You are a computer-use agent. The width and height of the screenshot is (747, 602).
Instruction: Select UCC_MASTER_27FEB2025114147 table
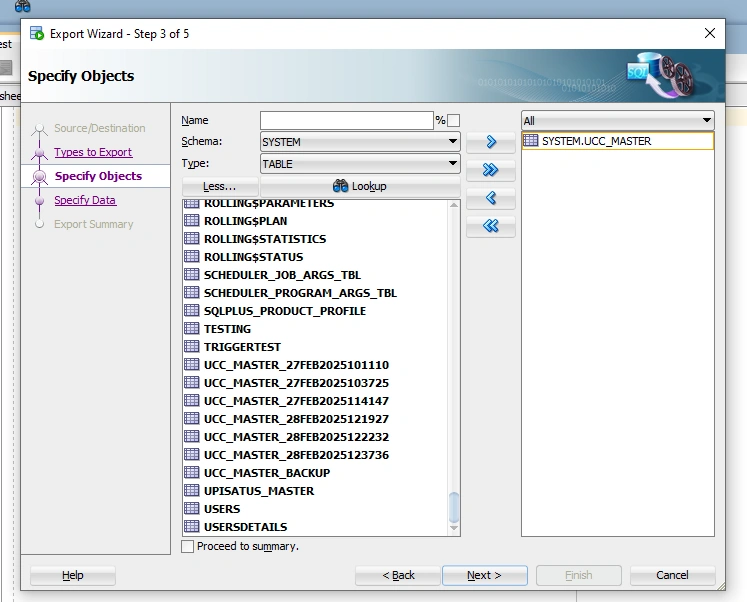pos(296,401)
